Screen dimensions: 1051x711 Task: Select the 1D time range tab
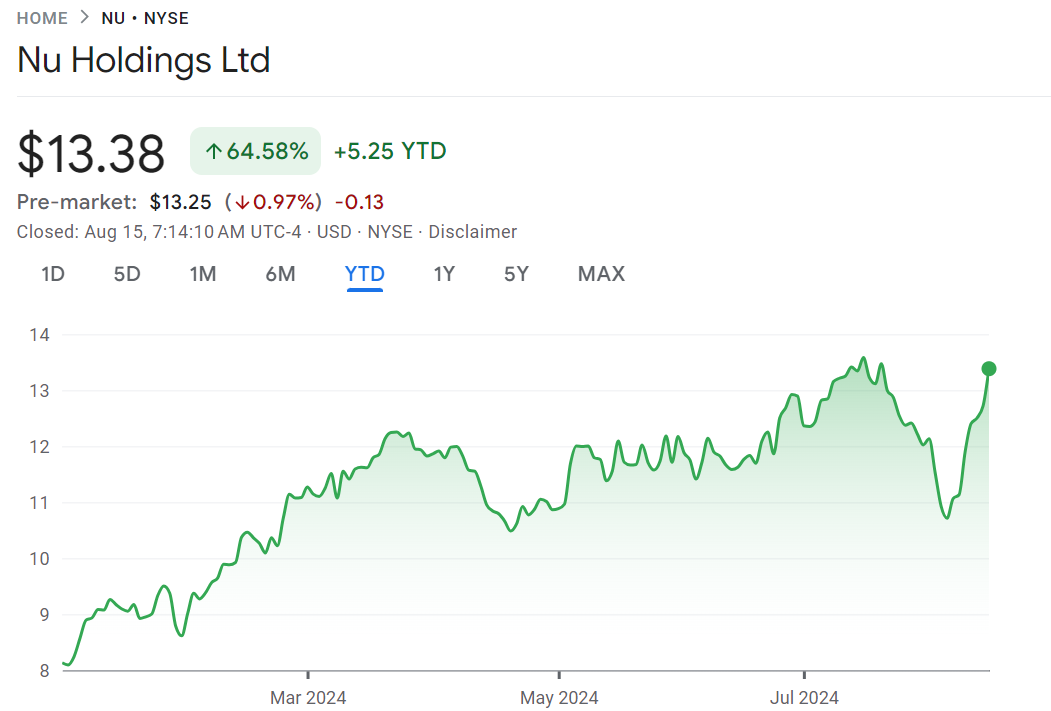tap(53, 273)
